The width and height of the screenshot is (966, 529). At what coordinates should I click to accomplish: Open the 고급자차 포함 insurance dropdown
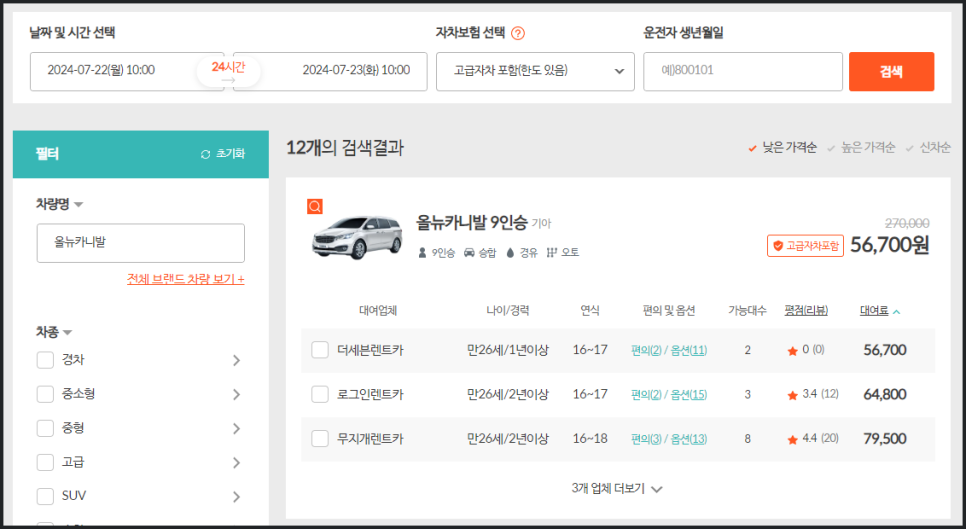(x=535, y=71)
